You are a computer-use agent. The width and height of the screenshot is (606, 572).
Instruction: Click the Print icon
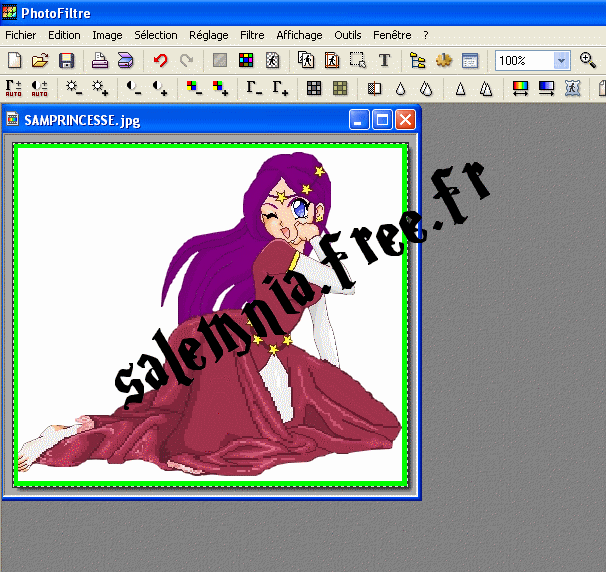coord(100,61)
